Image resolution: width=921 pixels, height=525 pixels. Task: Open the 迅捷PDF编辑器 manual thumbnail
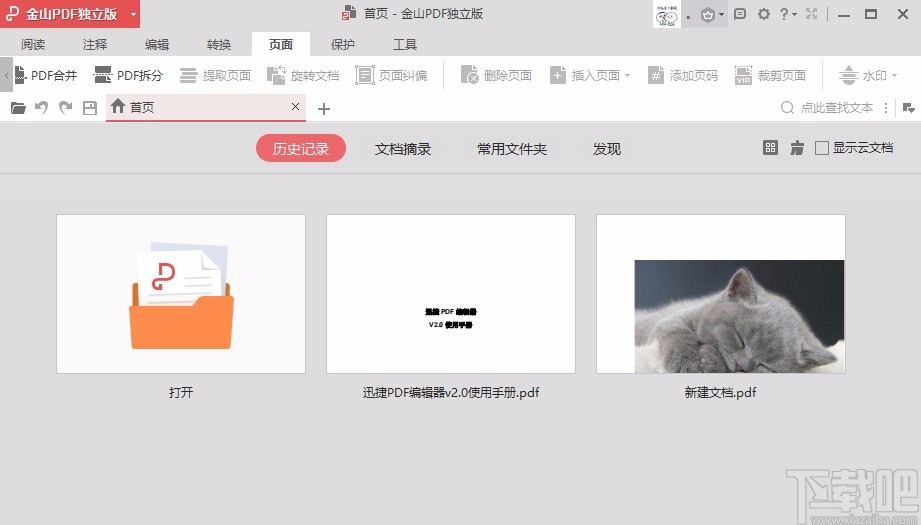tap(451, 294)
